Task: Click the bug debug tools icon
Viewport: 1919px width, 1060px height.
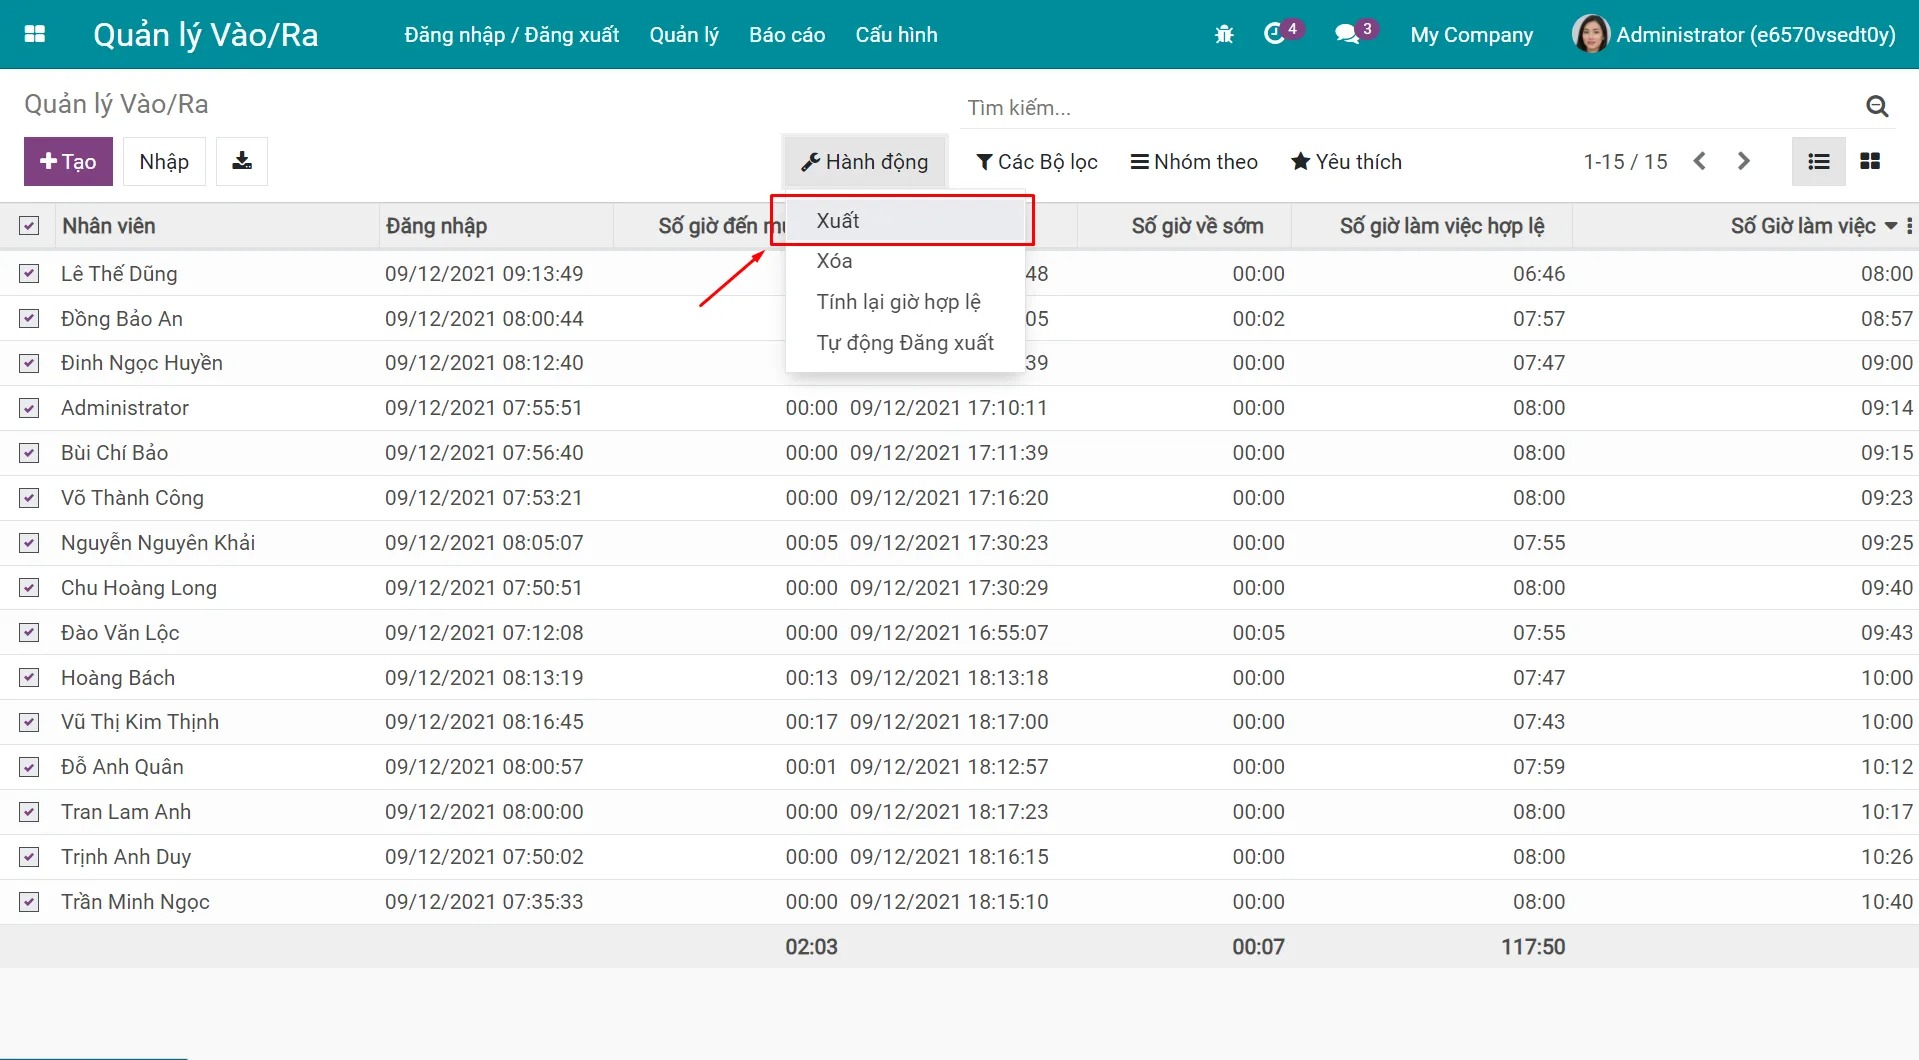Action: tap(1224, 35)
